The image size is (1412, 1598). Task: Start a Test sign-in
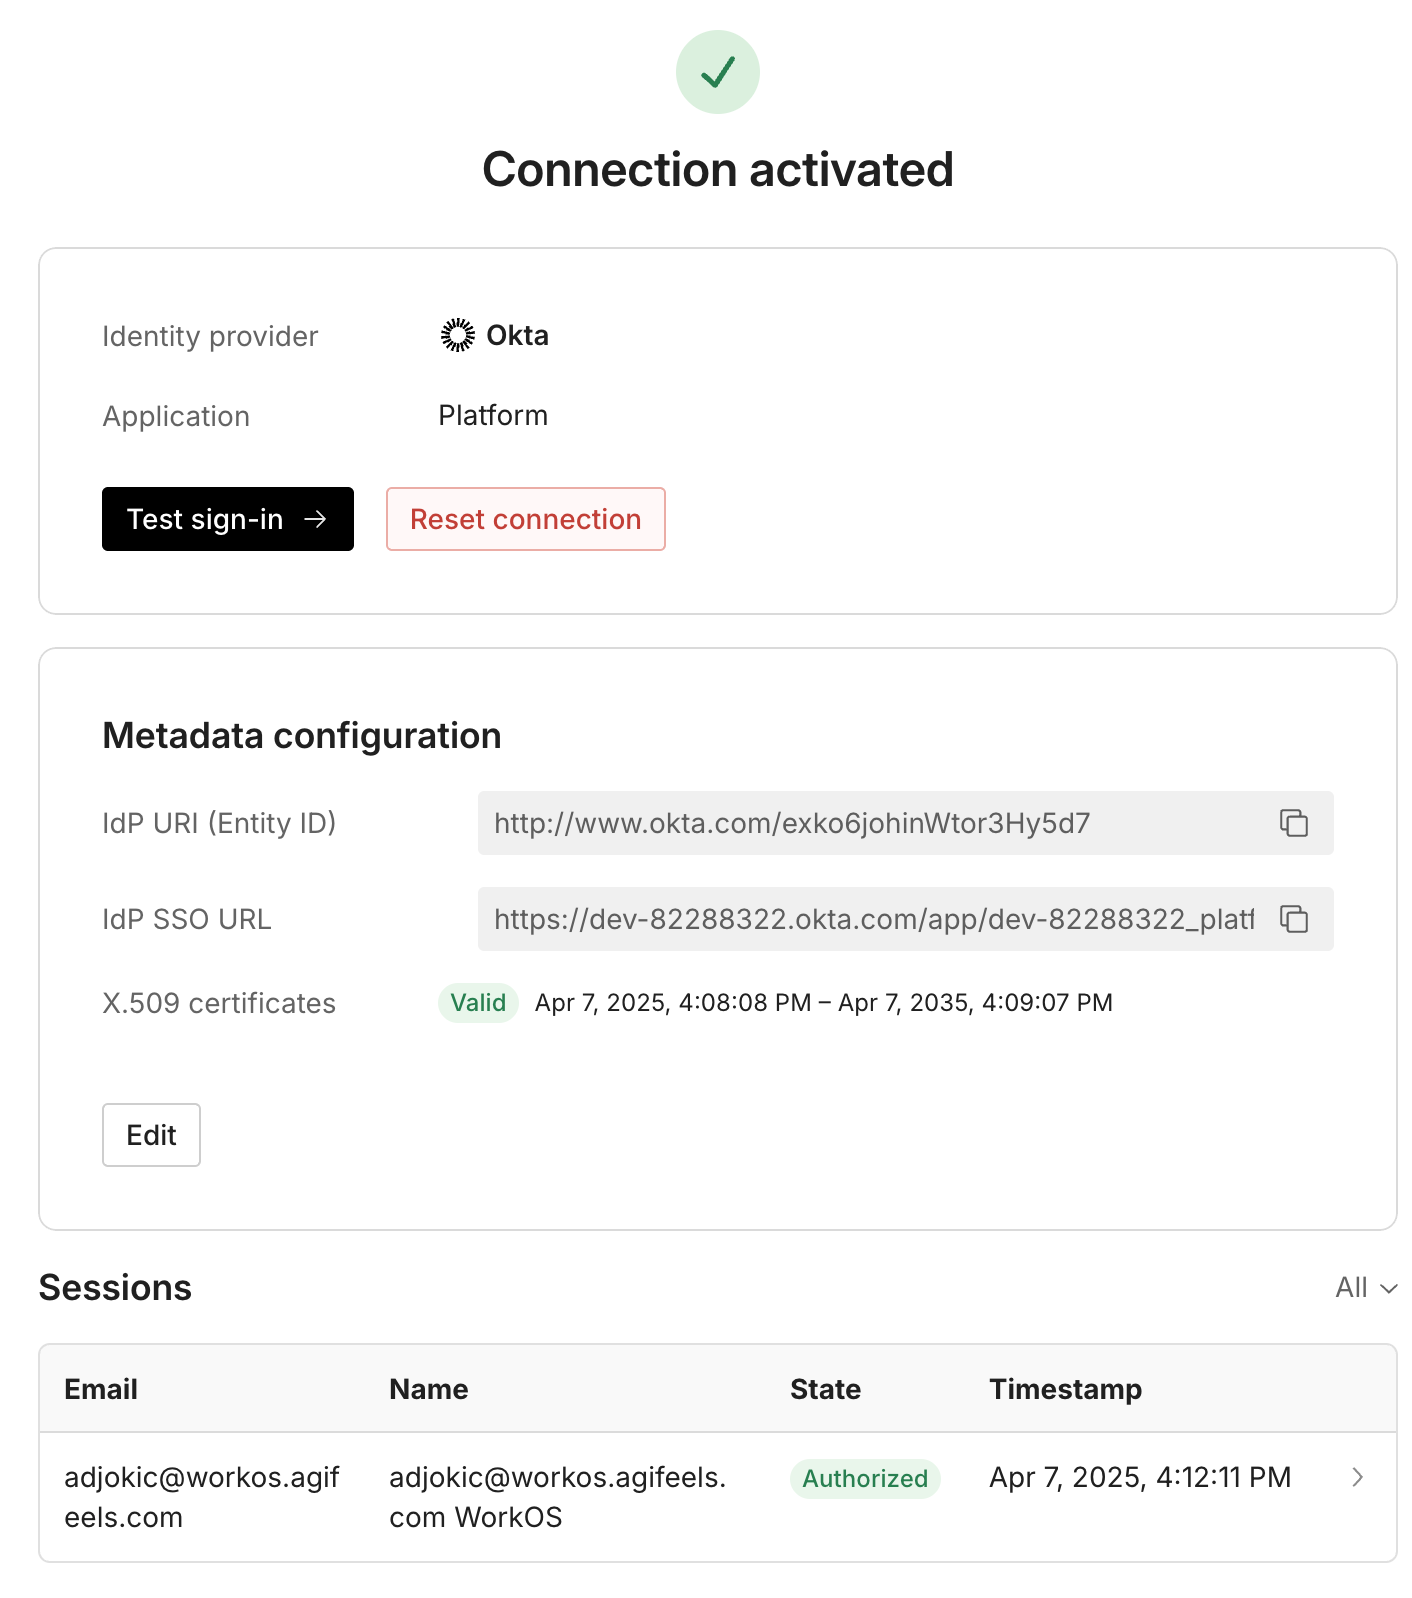(228, 519)
